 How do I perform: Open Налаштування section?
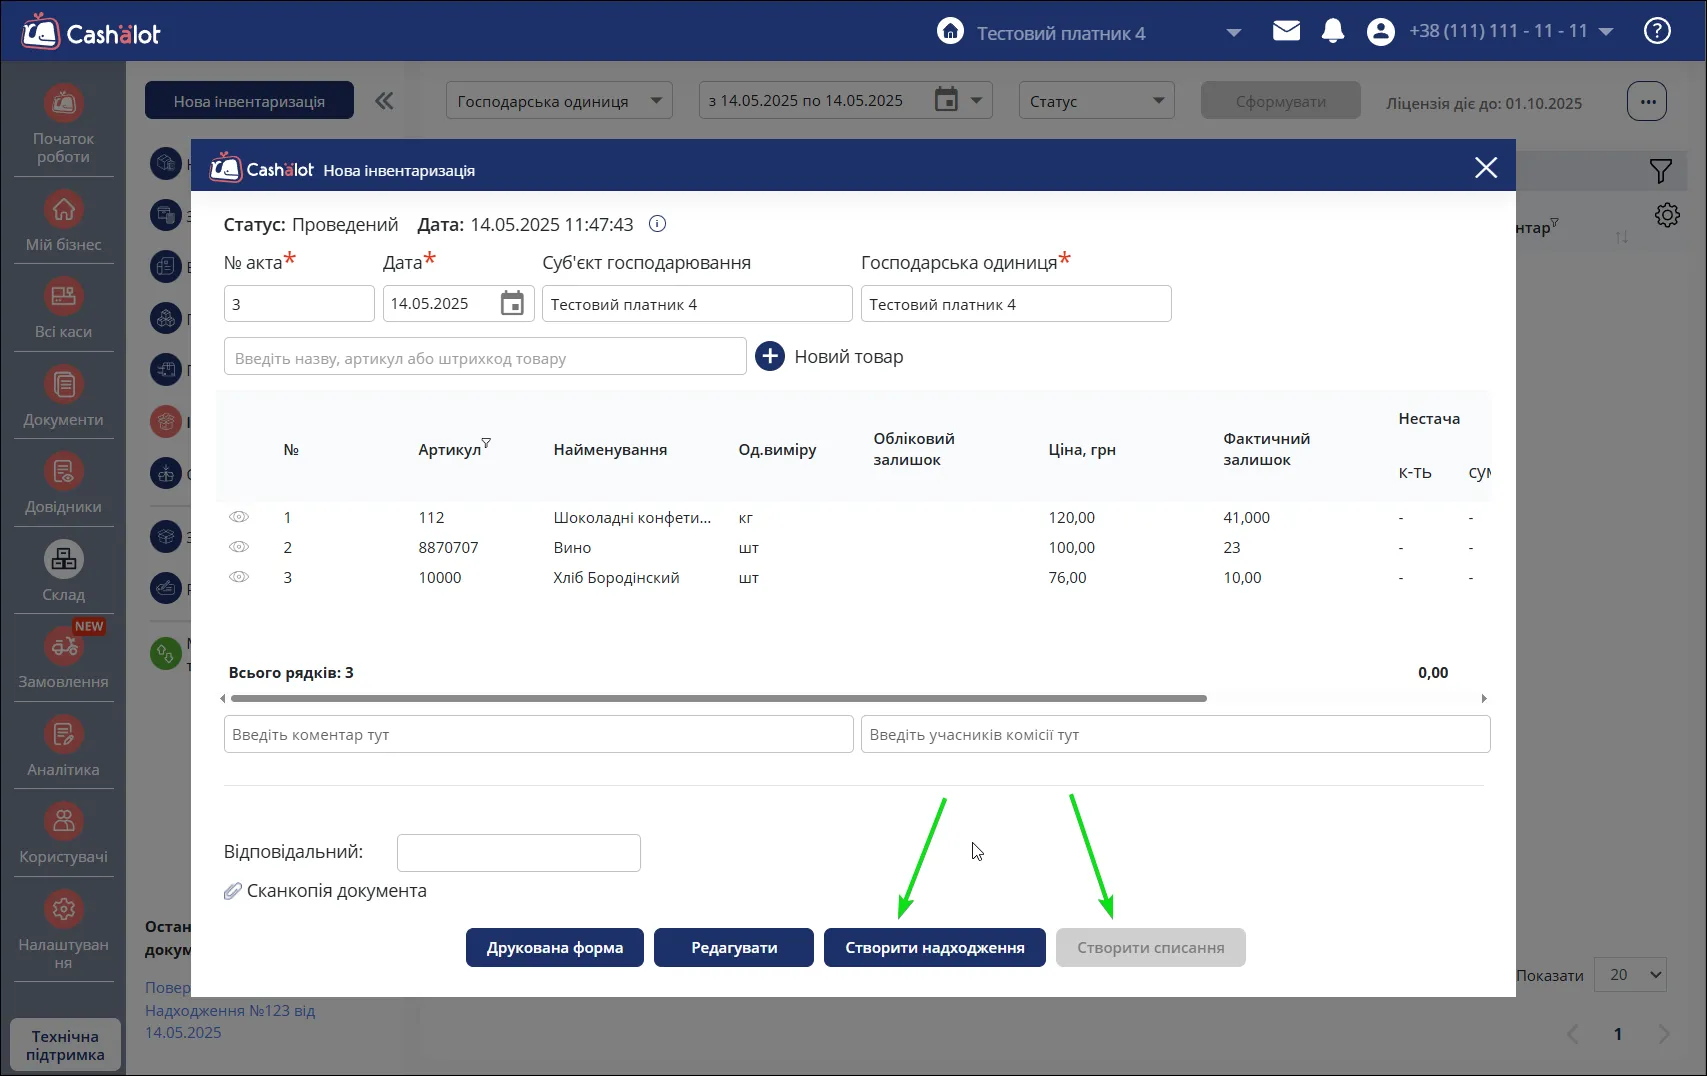click(x=63, y=930)
